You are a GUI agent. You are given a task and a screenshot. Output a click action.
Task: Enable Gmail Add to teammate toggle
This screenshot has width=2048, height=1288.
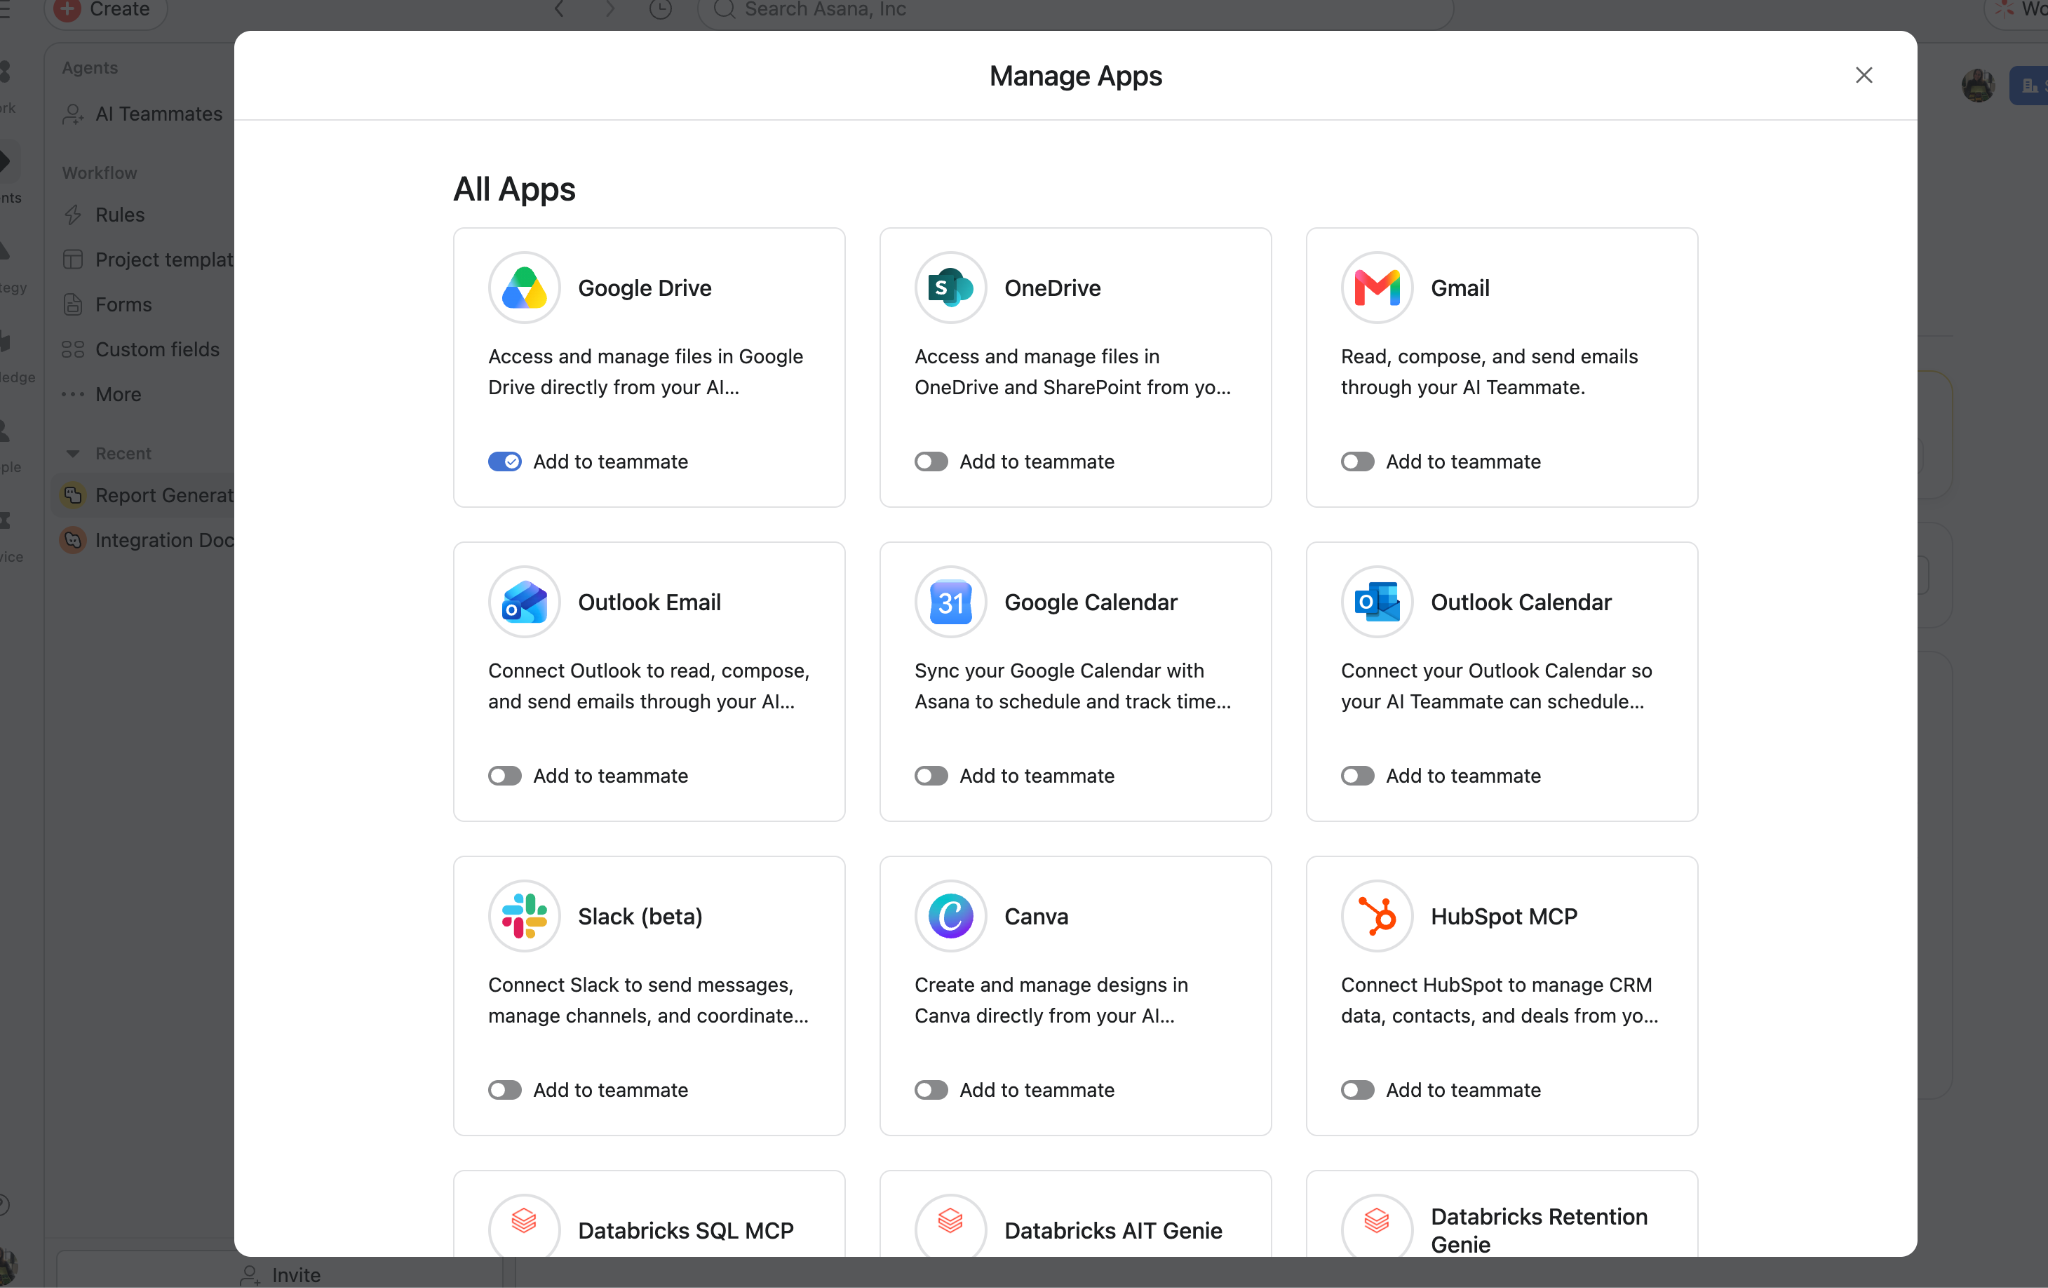1358,461
